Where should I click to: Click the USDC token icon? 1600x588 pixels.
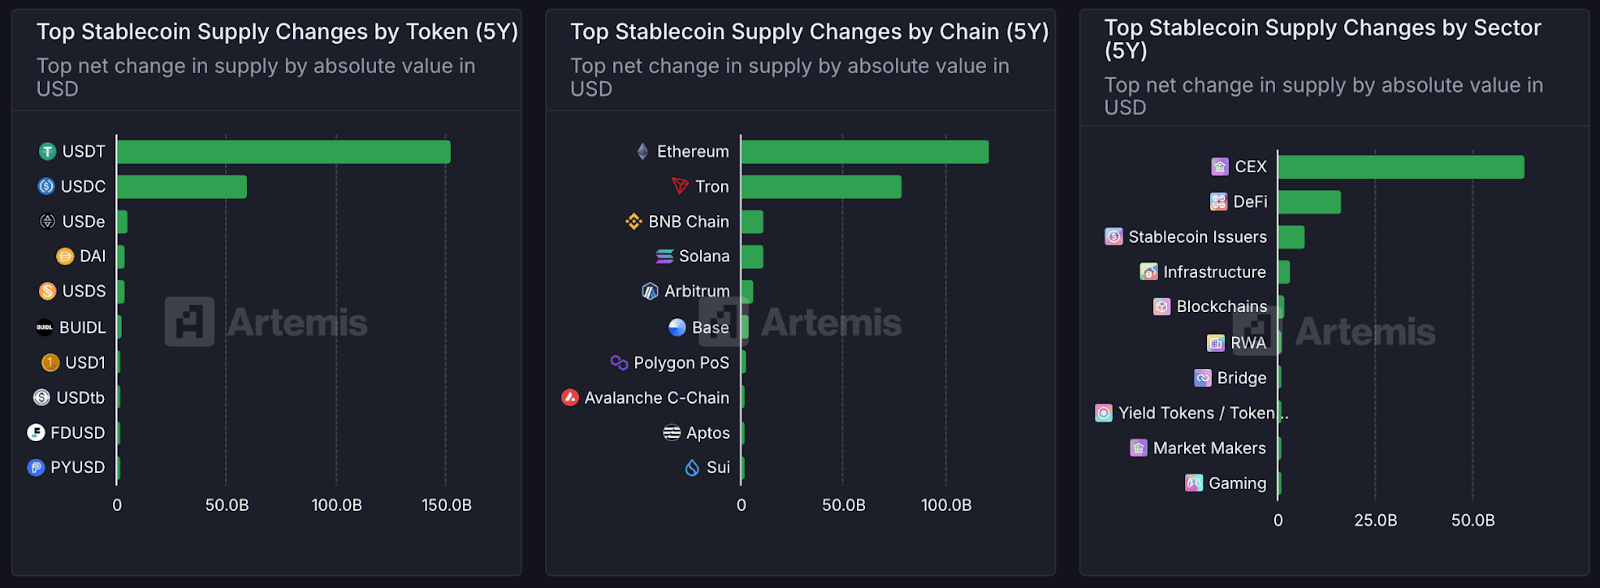click(x=46, y=187)
